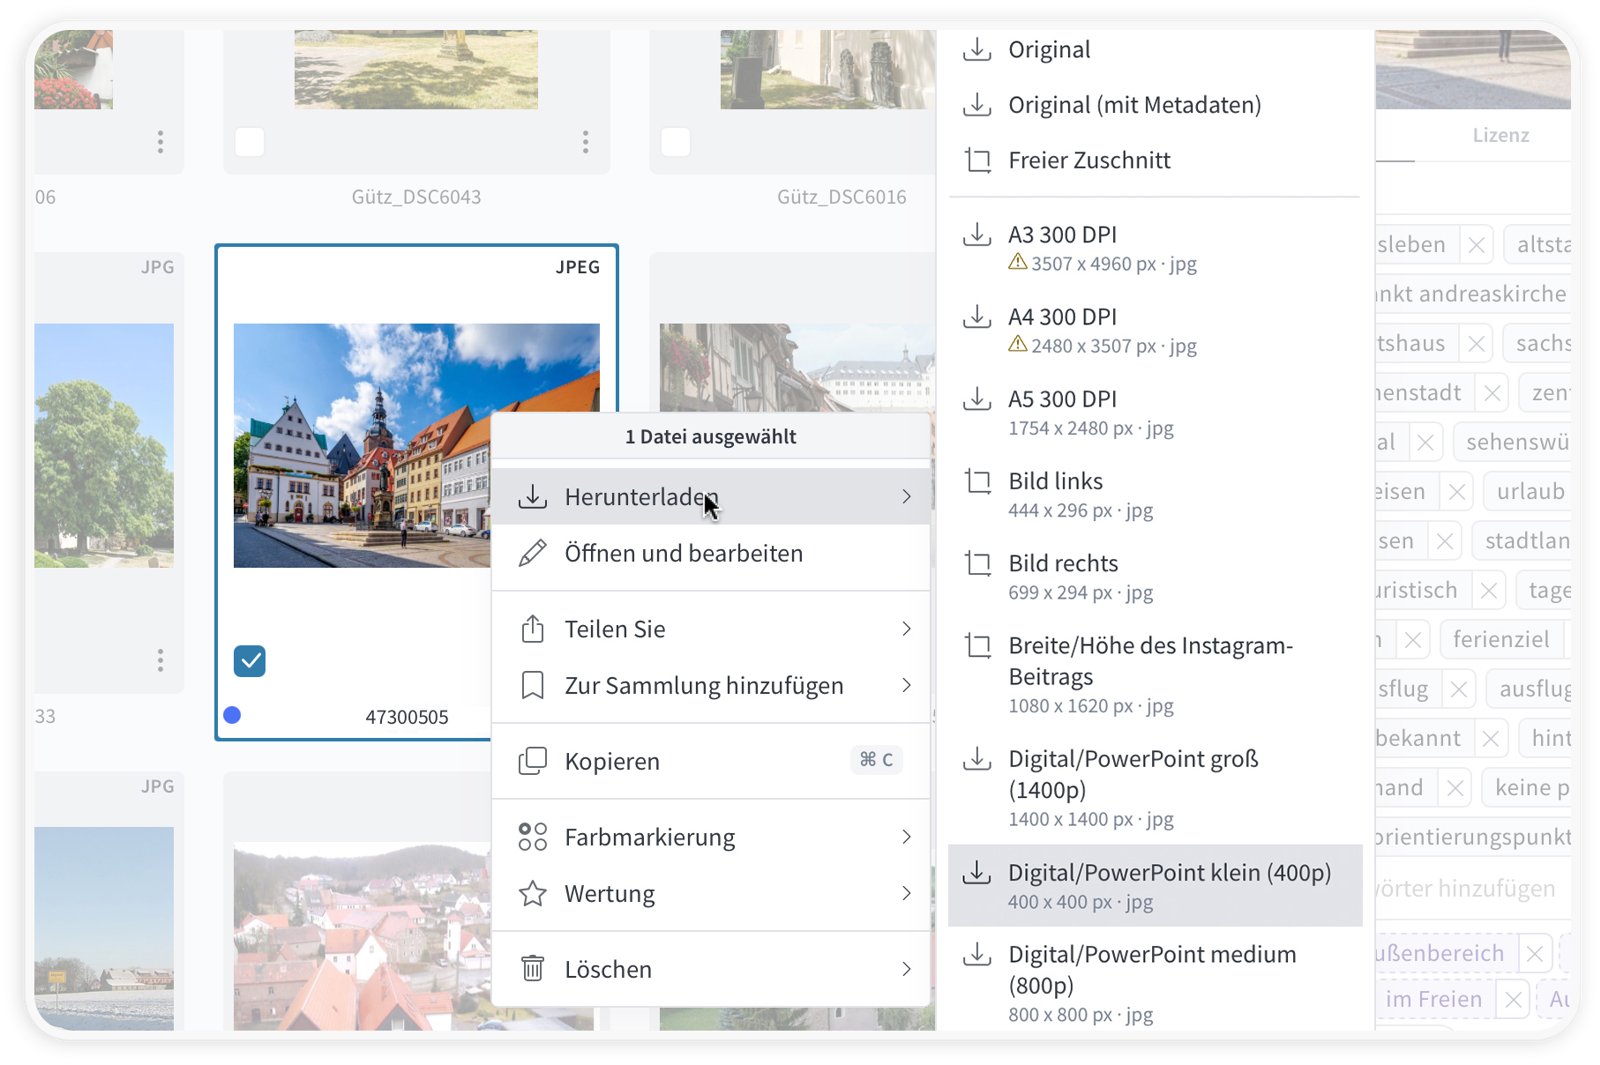Viewport: 1600px width, 1065px height.
Task: Click the trash icon next to Löschen
Action: click(533, 969)
